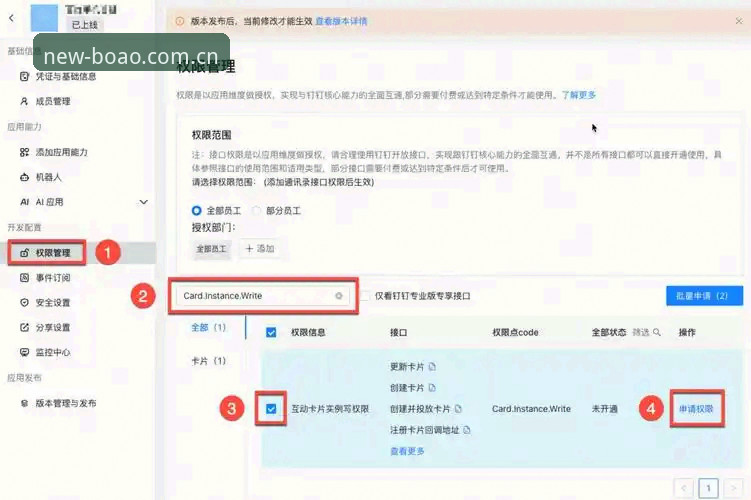Open 凭证与基础信息 in sidebar
This screenshot has height=500, width=751.
pyautogui.click(x=66, y=77)
